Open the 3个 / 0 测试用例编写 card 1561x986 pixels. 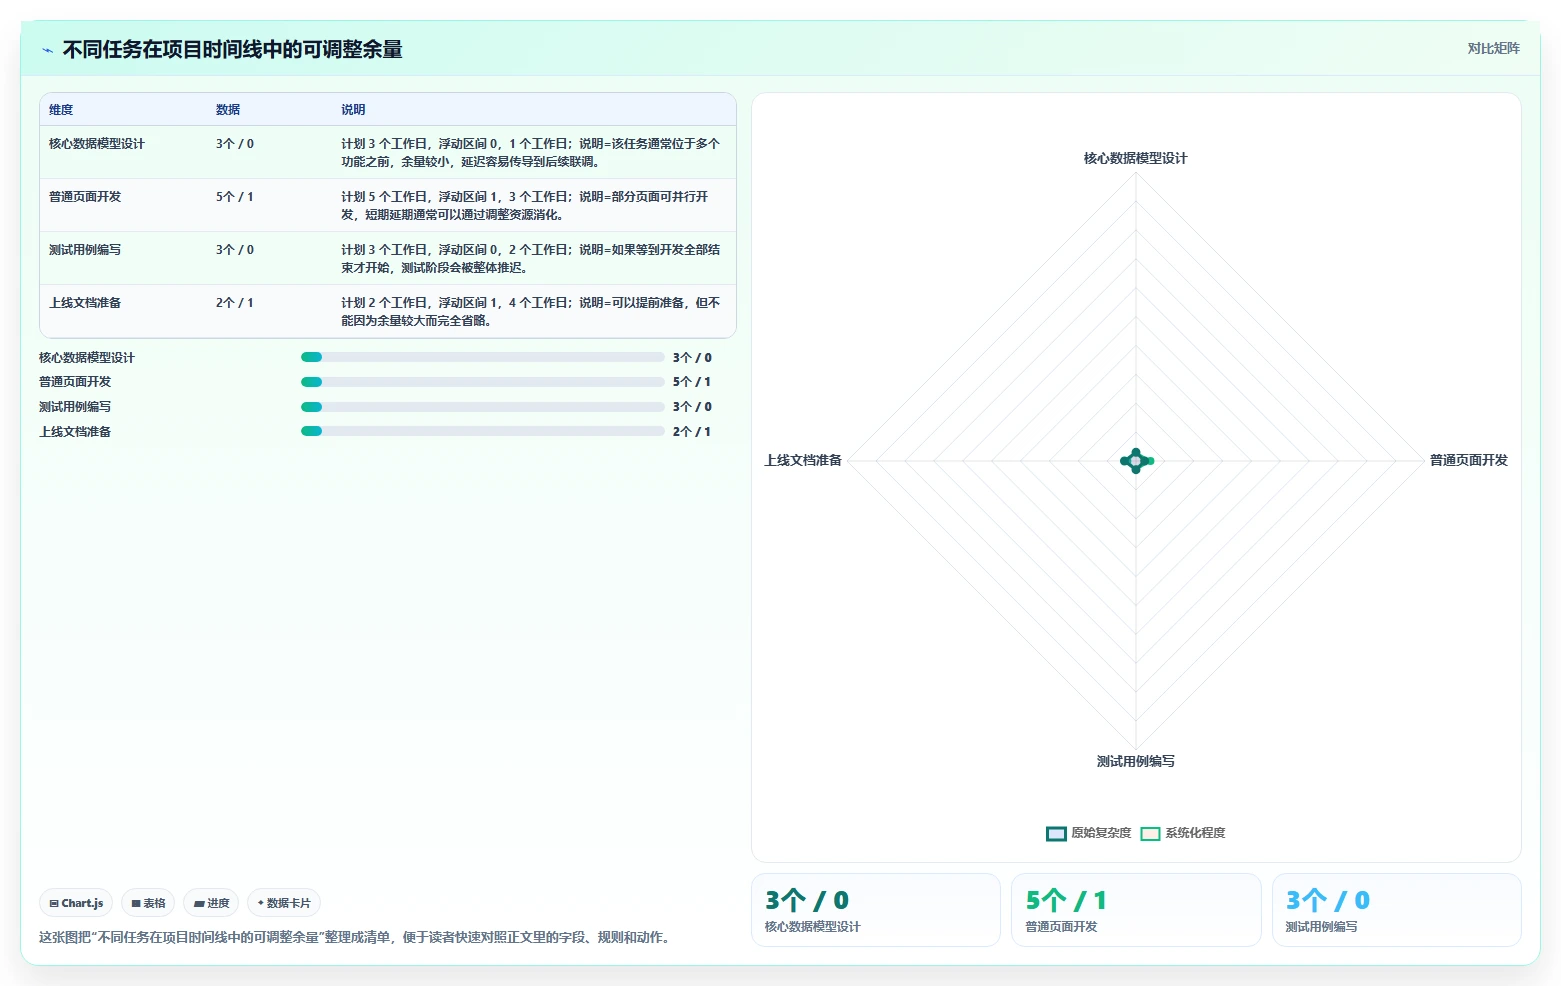coord(1396,910)
